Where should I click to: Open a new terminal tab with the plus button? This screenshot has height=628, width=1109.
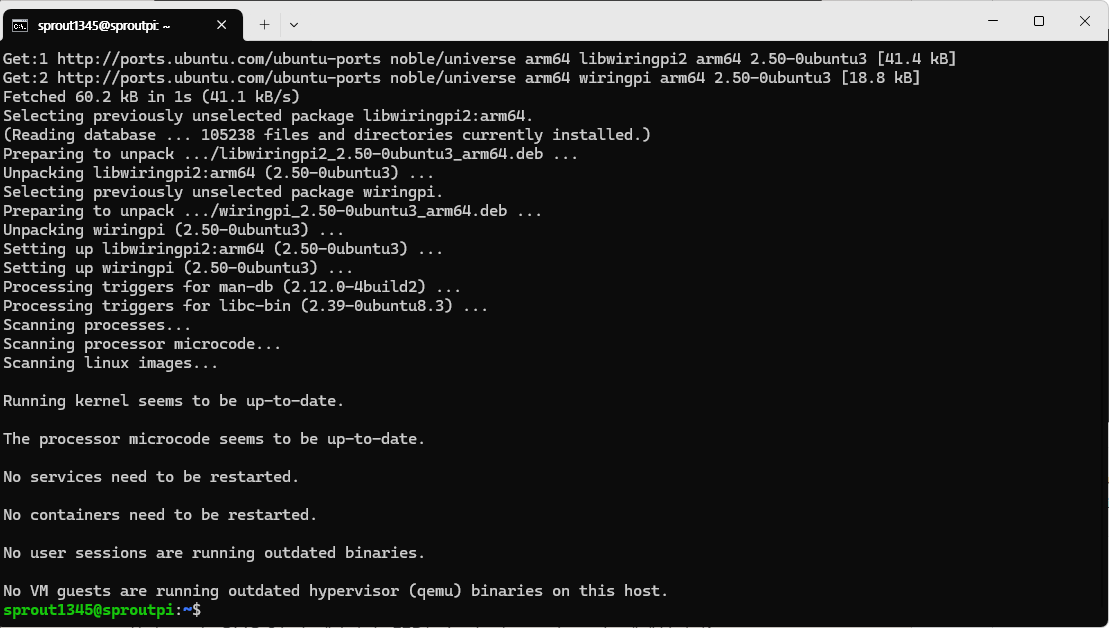tap(263, 24)
